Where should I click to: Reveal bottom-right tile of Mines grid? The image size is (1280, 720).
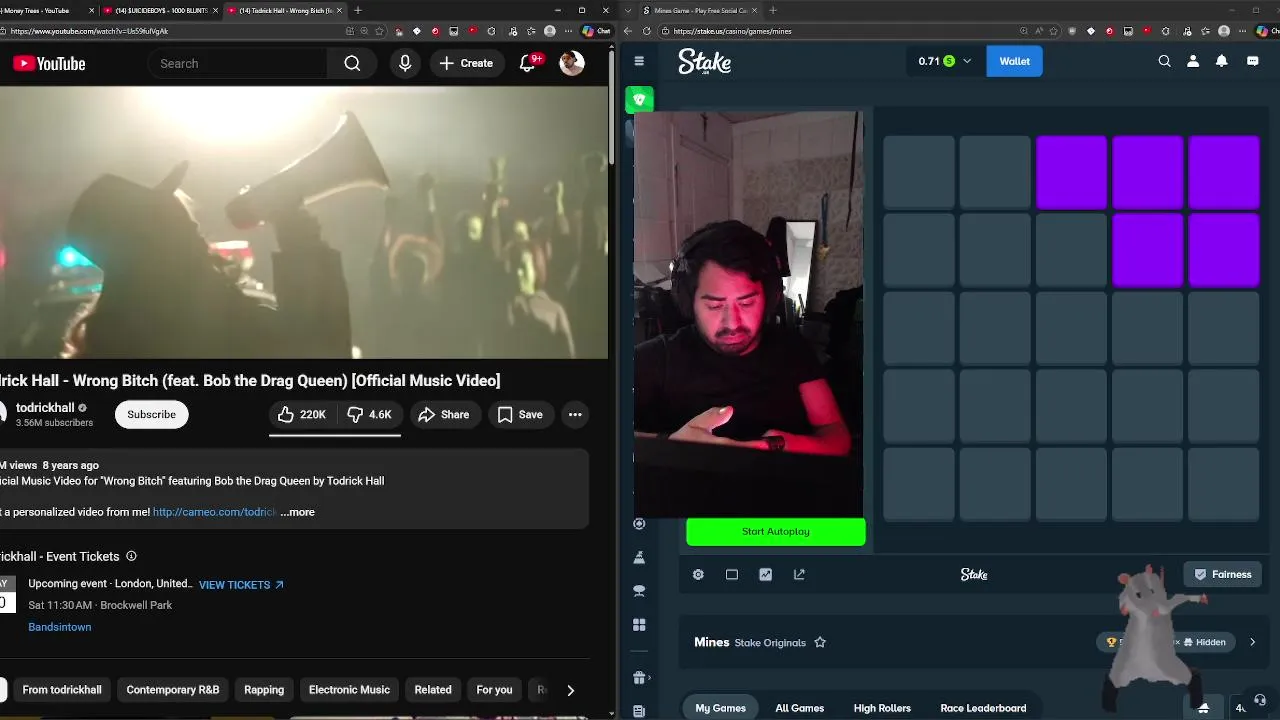click(x=1224, y=484)
